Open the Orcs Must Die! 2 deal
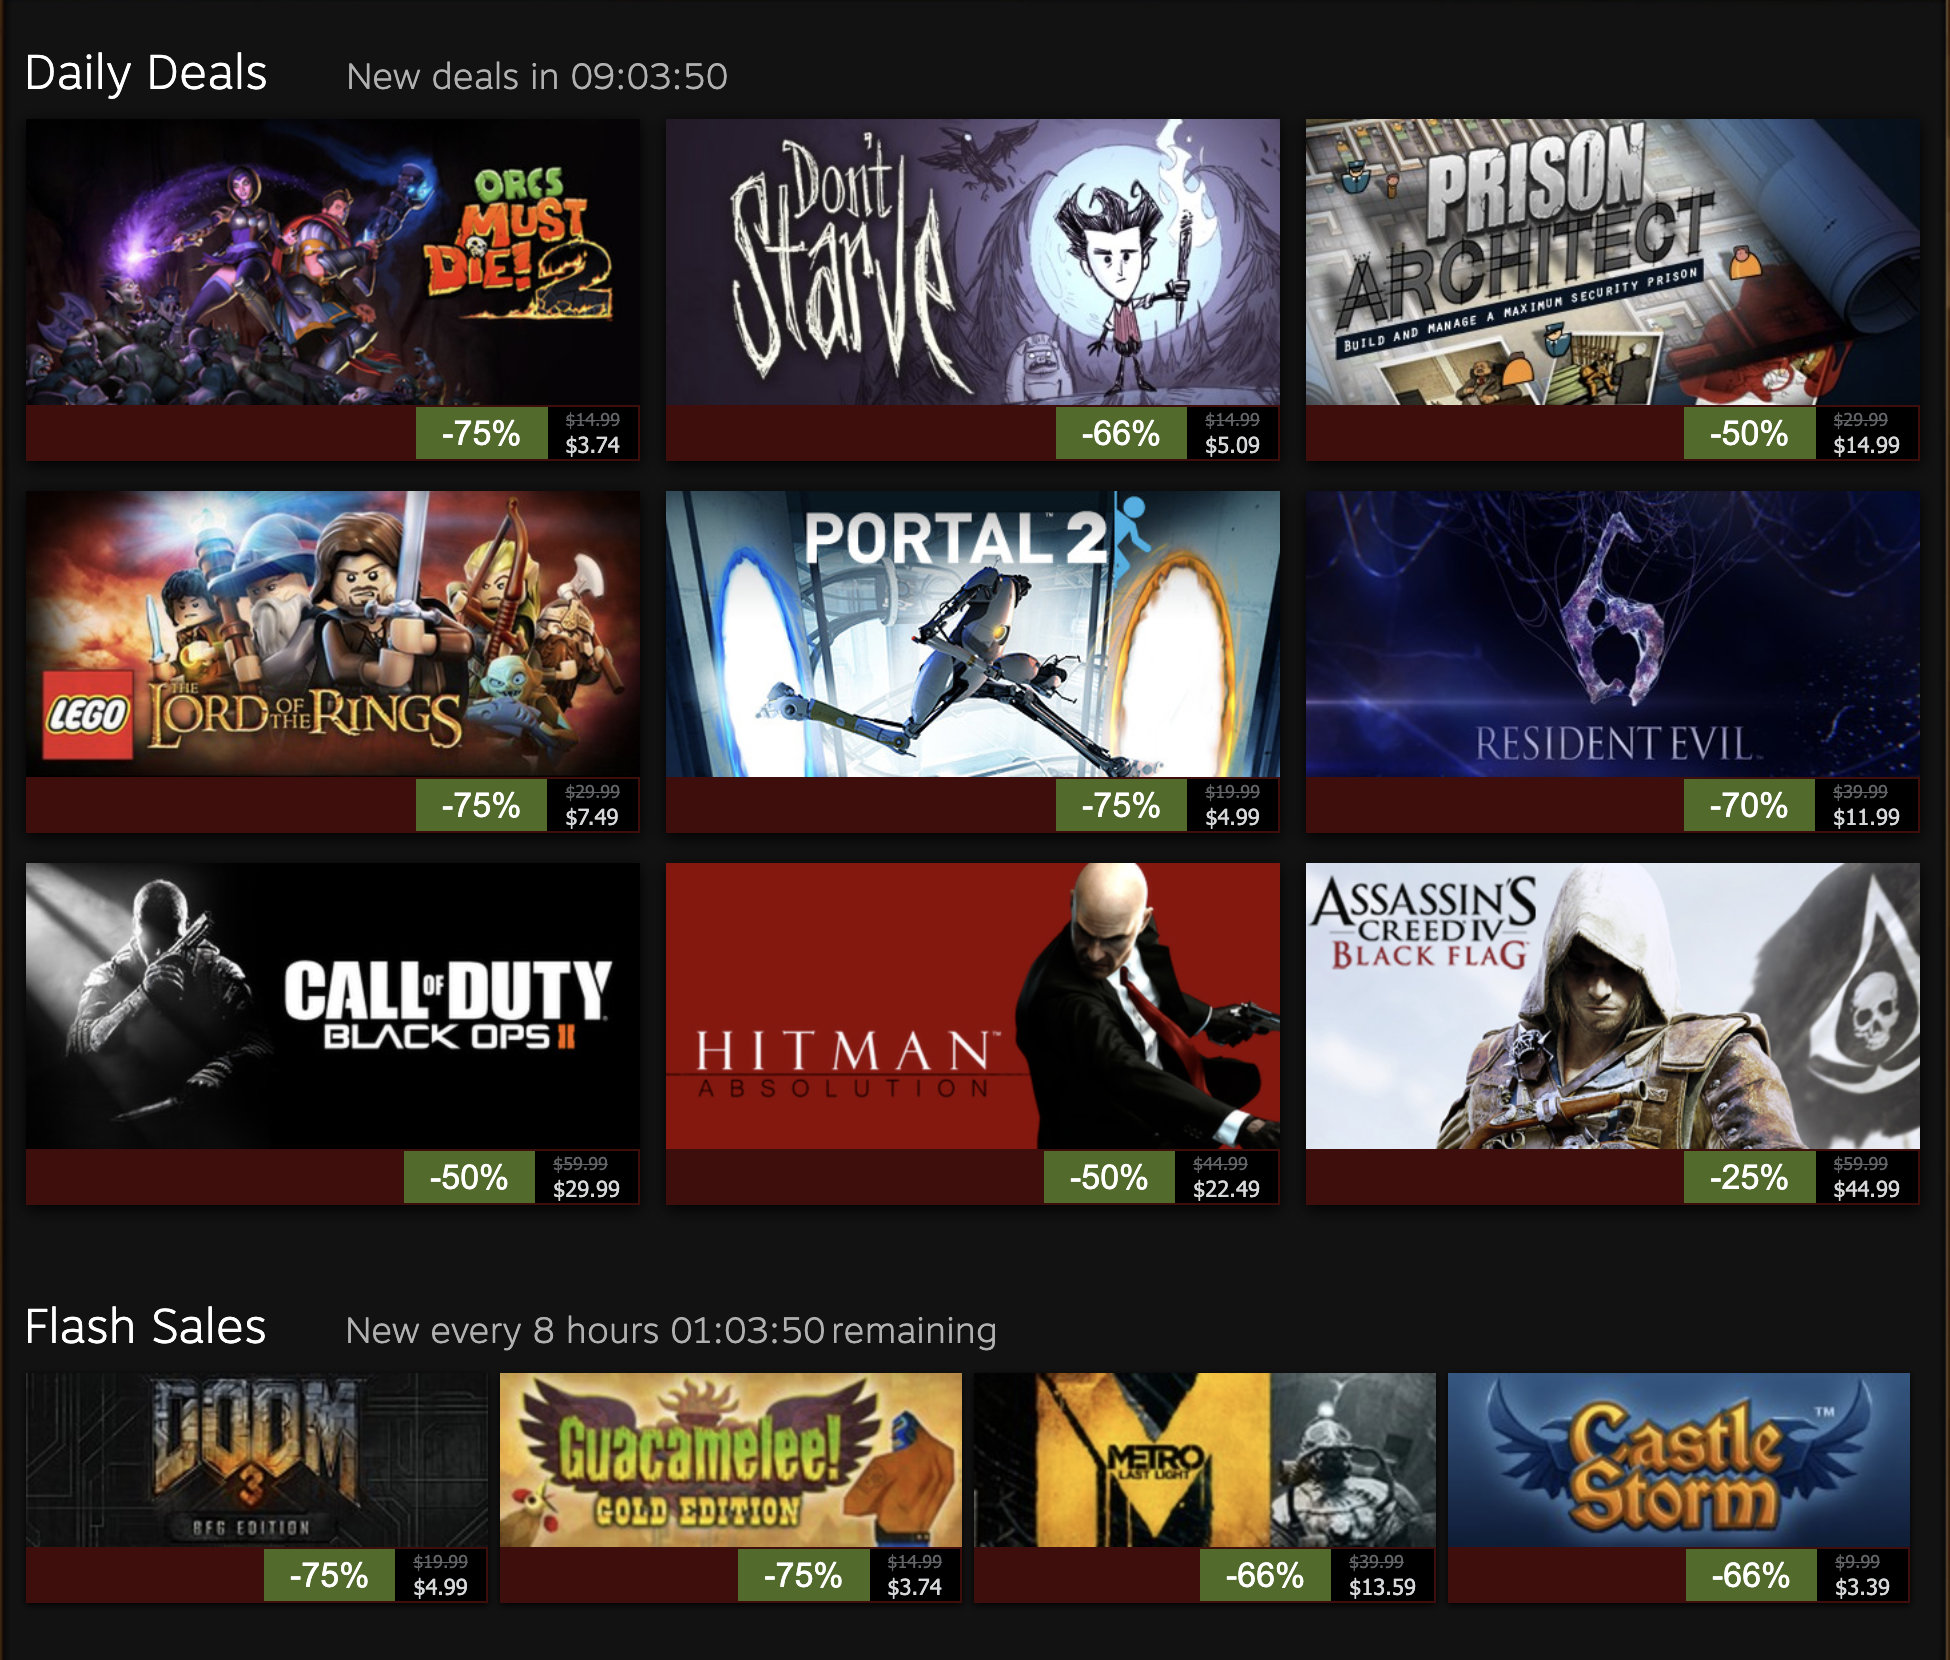This screenshot has height=1660, width=1950. (332, 262)
